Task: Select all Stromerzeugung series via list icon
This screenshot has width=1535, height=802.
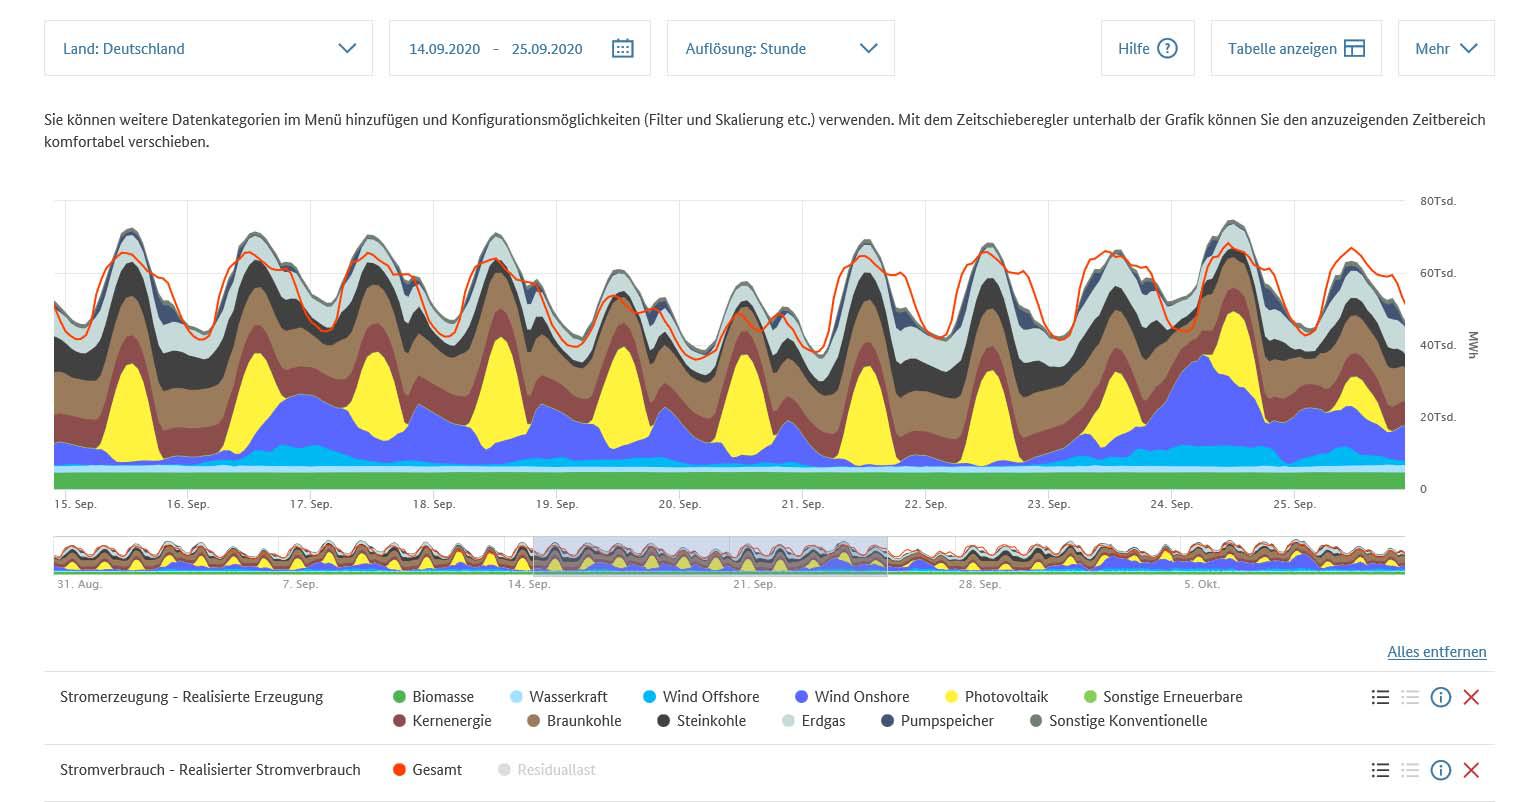Action: (1380, 697)
